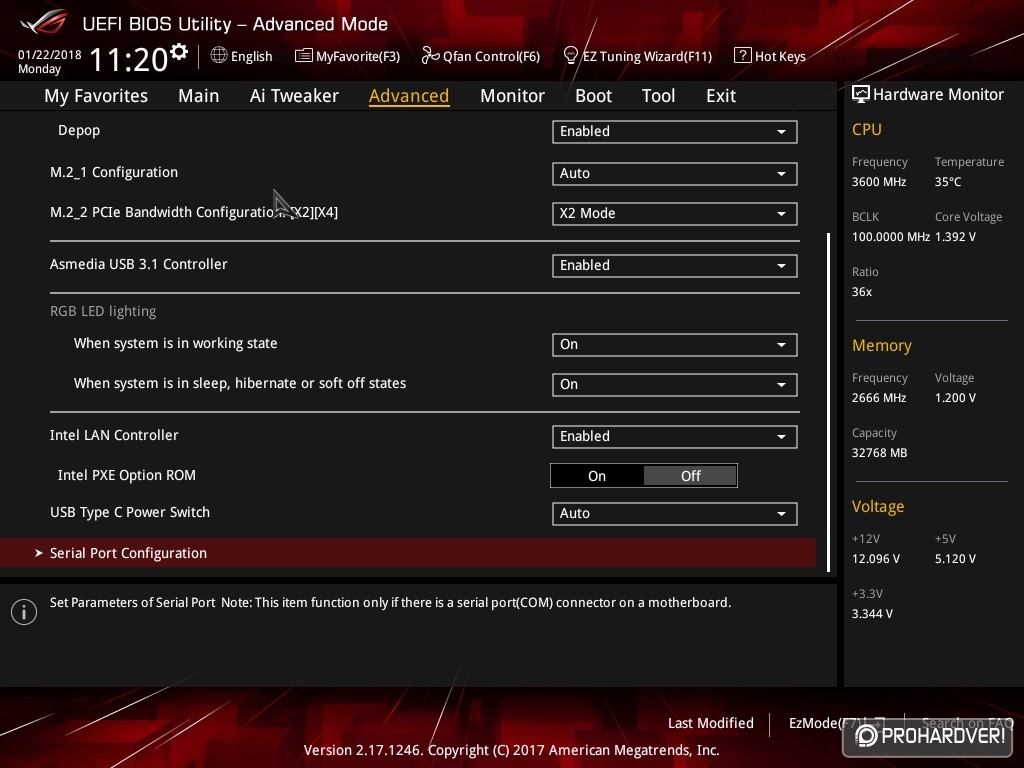Image resolution: width=1024 pixels, height=768 pixels.
Task: Click the Qfan fan icon
Action: 430,56
